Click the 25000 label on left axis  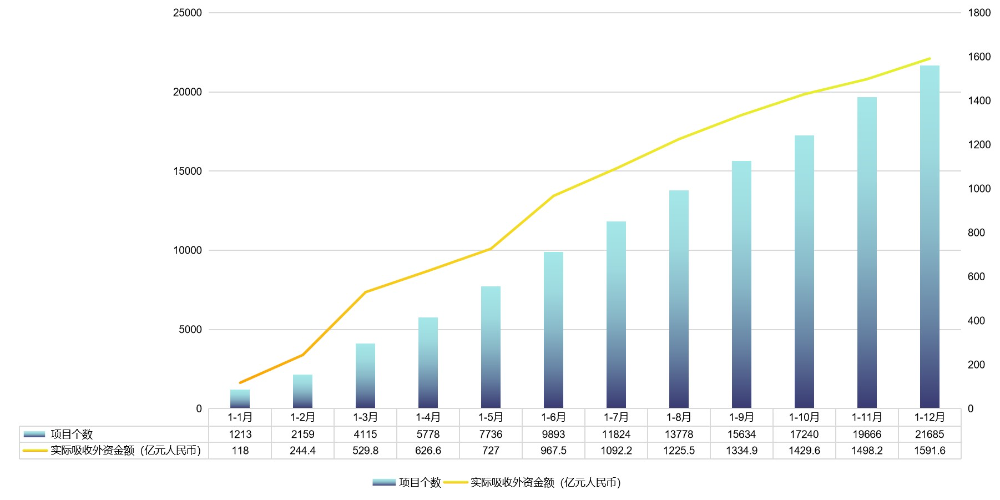[x=188, y=13]
